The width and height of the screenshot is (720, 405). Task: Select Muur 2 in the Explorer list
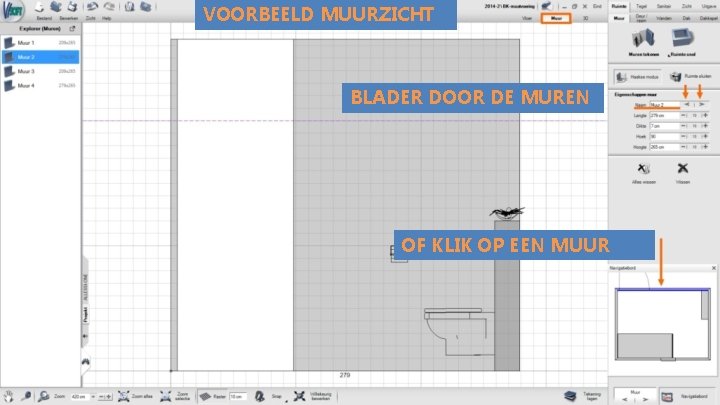(40, 57)
